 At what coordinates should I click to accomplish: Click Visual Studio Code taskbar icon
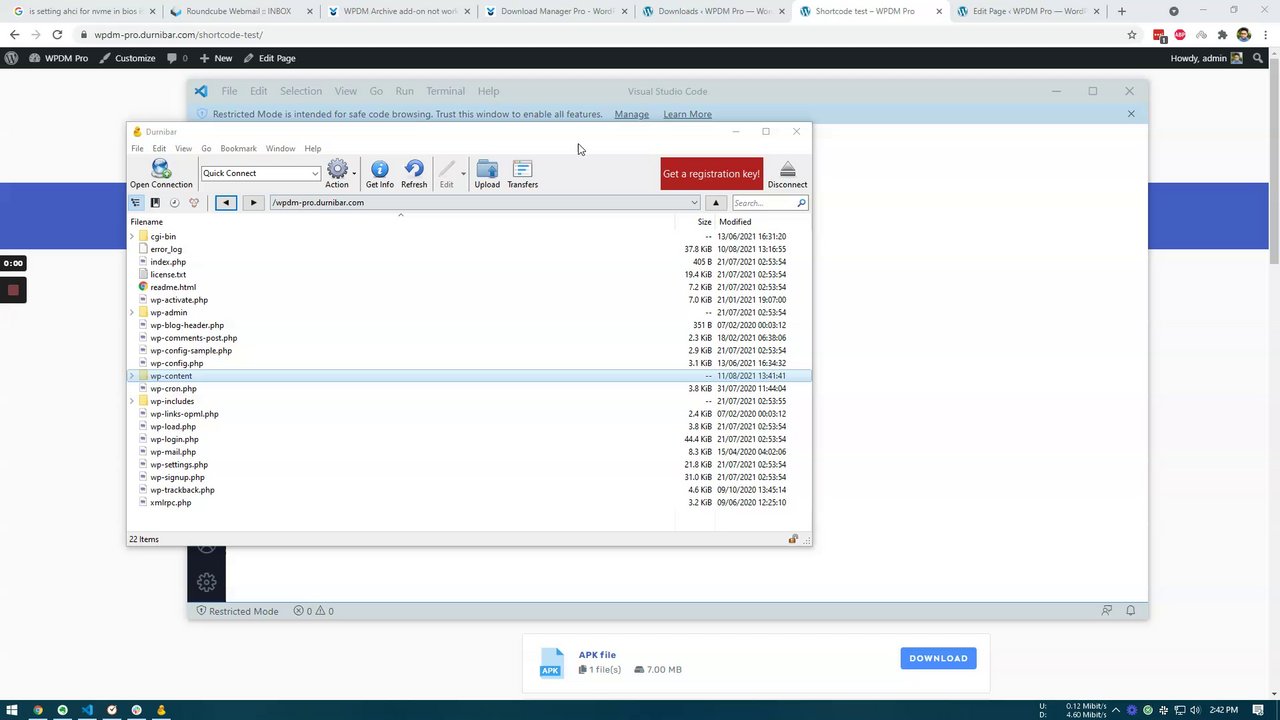(x=87, y=710)
